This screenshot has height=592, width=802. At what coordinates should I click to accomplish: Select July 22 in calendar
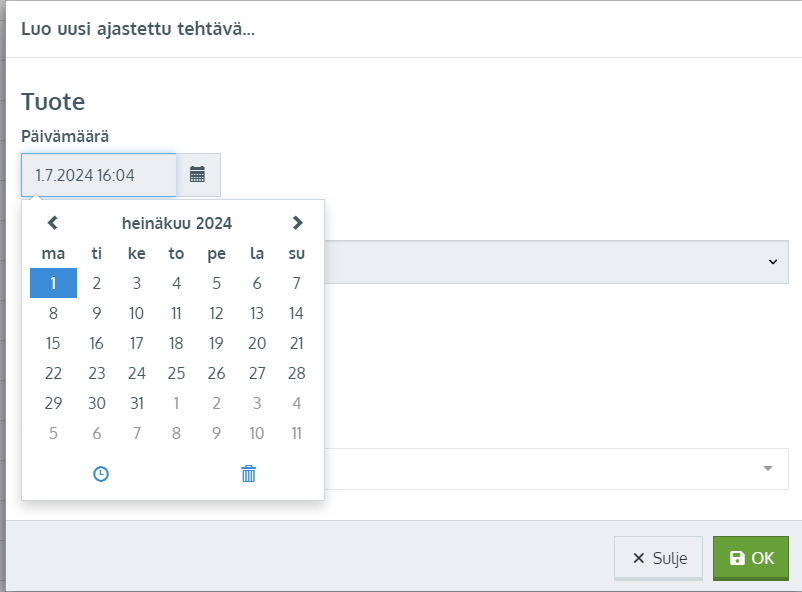click(53, 374)
